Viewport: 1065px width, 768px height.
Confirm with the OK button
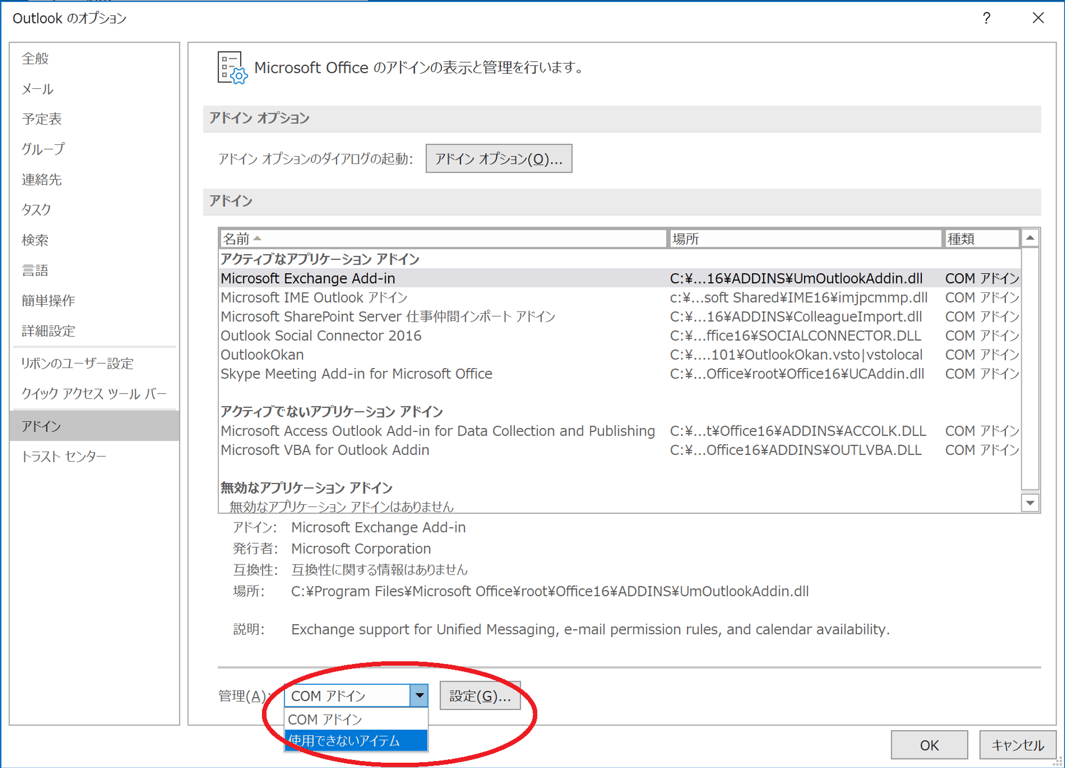click(x=928, y=745)
